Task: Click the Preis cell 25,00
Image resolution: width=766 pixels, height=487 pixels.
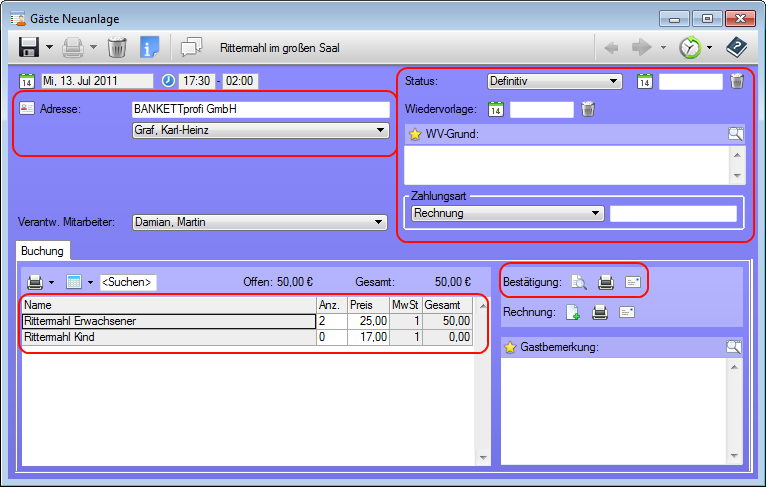Action: click(368, 321)
